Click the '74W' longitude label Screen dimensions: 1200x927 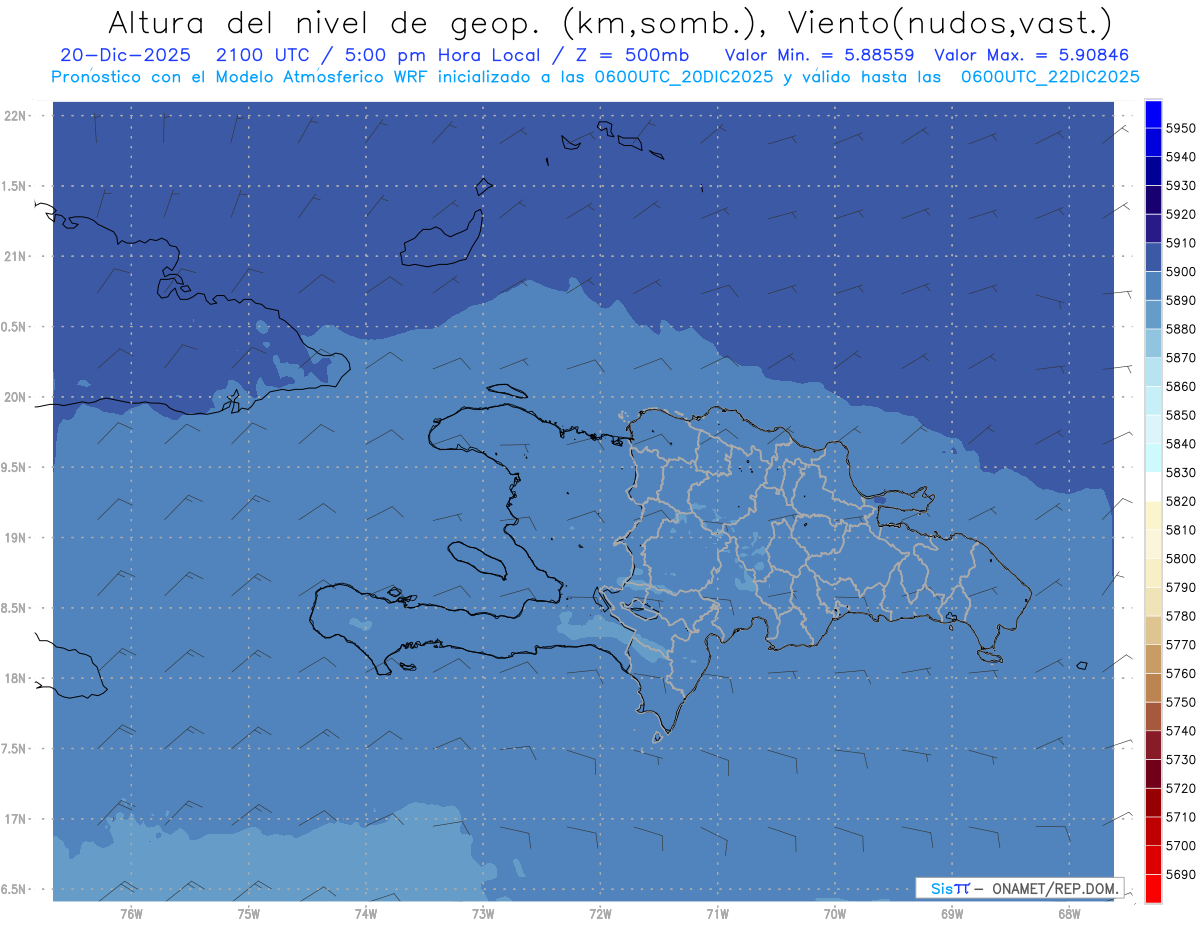tap(366, 914)
